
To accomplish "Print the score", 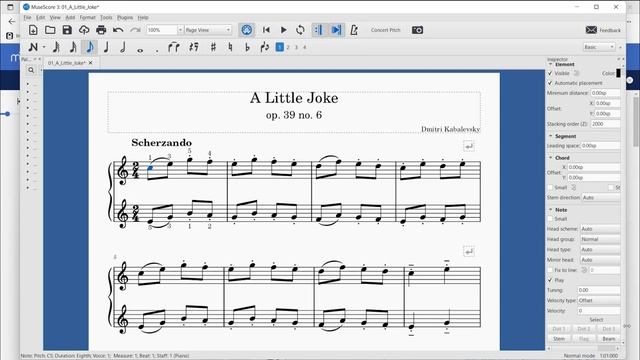I will tap(101, 30).
